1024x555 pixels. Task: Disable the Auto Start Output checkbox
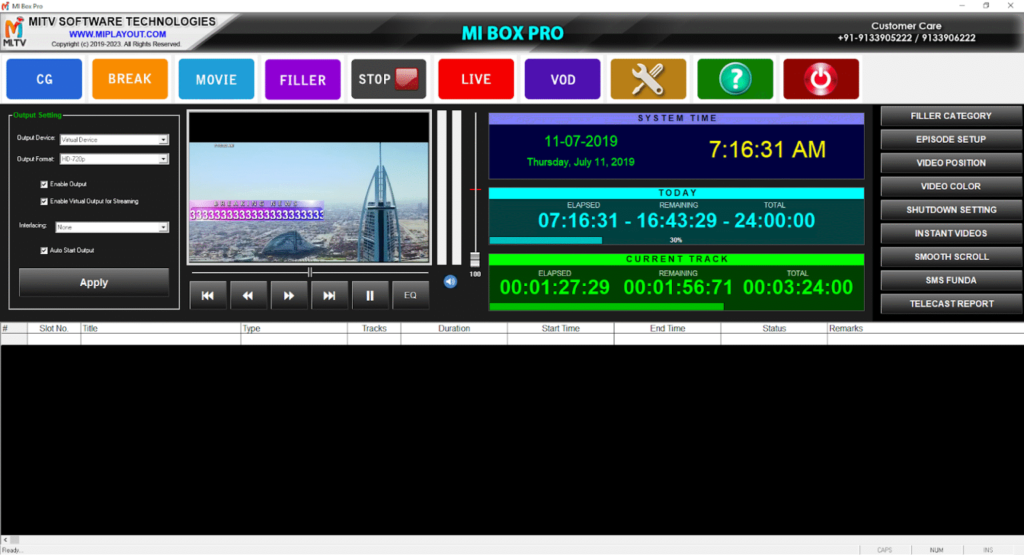44,250
